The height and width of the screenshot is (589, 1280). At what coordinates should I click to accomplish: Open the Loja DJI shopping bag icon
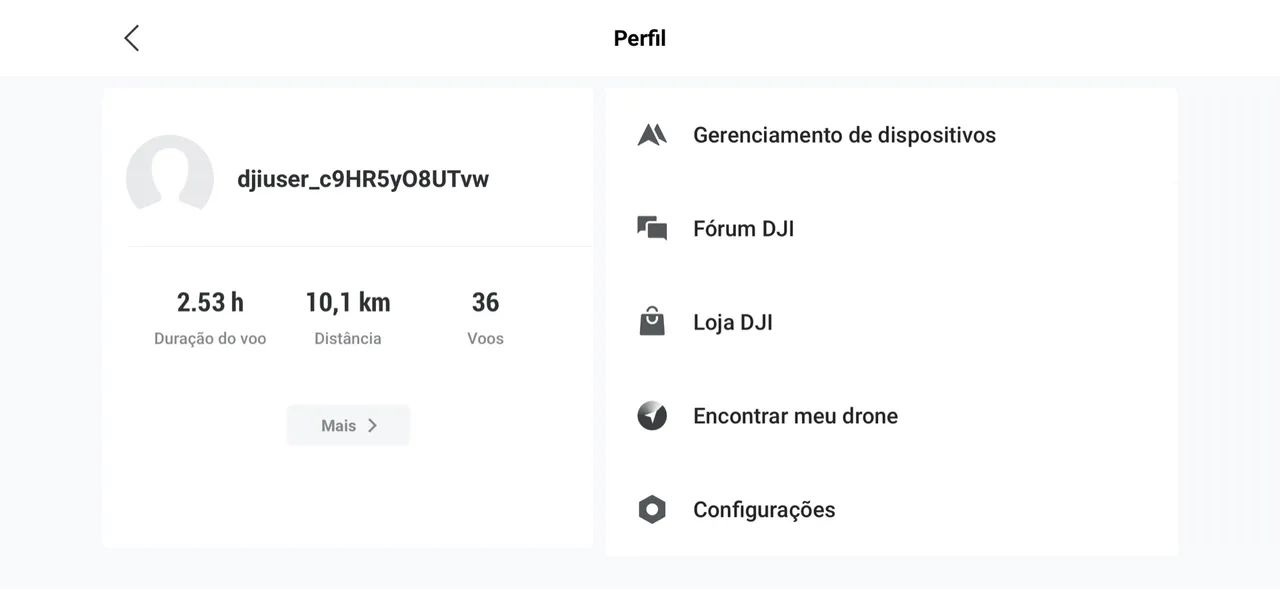click(651, 321)
